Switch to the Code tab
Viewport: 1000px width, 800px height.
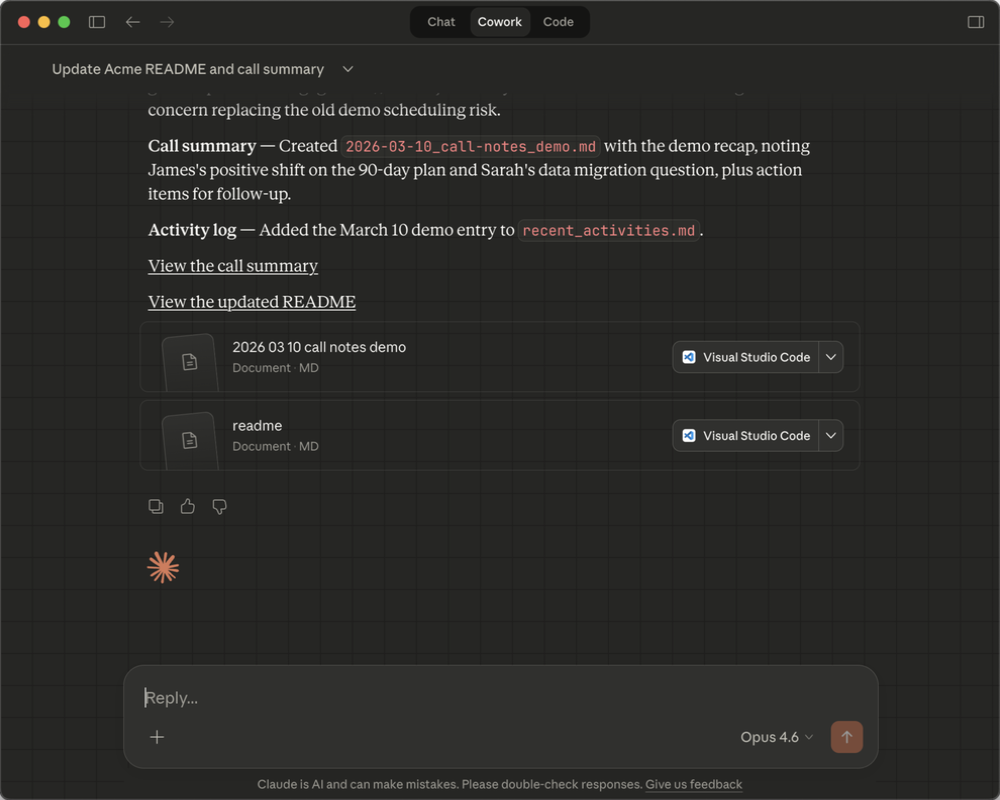[558, 22]
